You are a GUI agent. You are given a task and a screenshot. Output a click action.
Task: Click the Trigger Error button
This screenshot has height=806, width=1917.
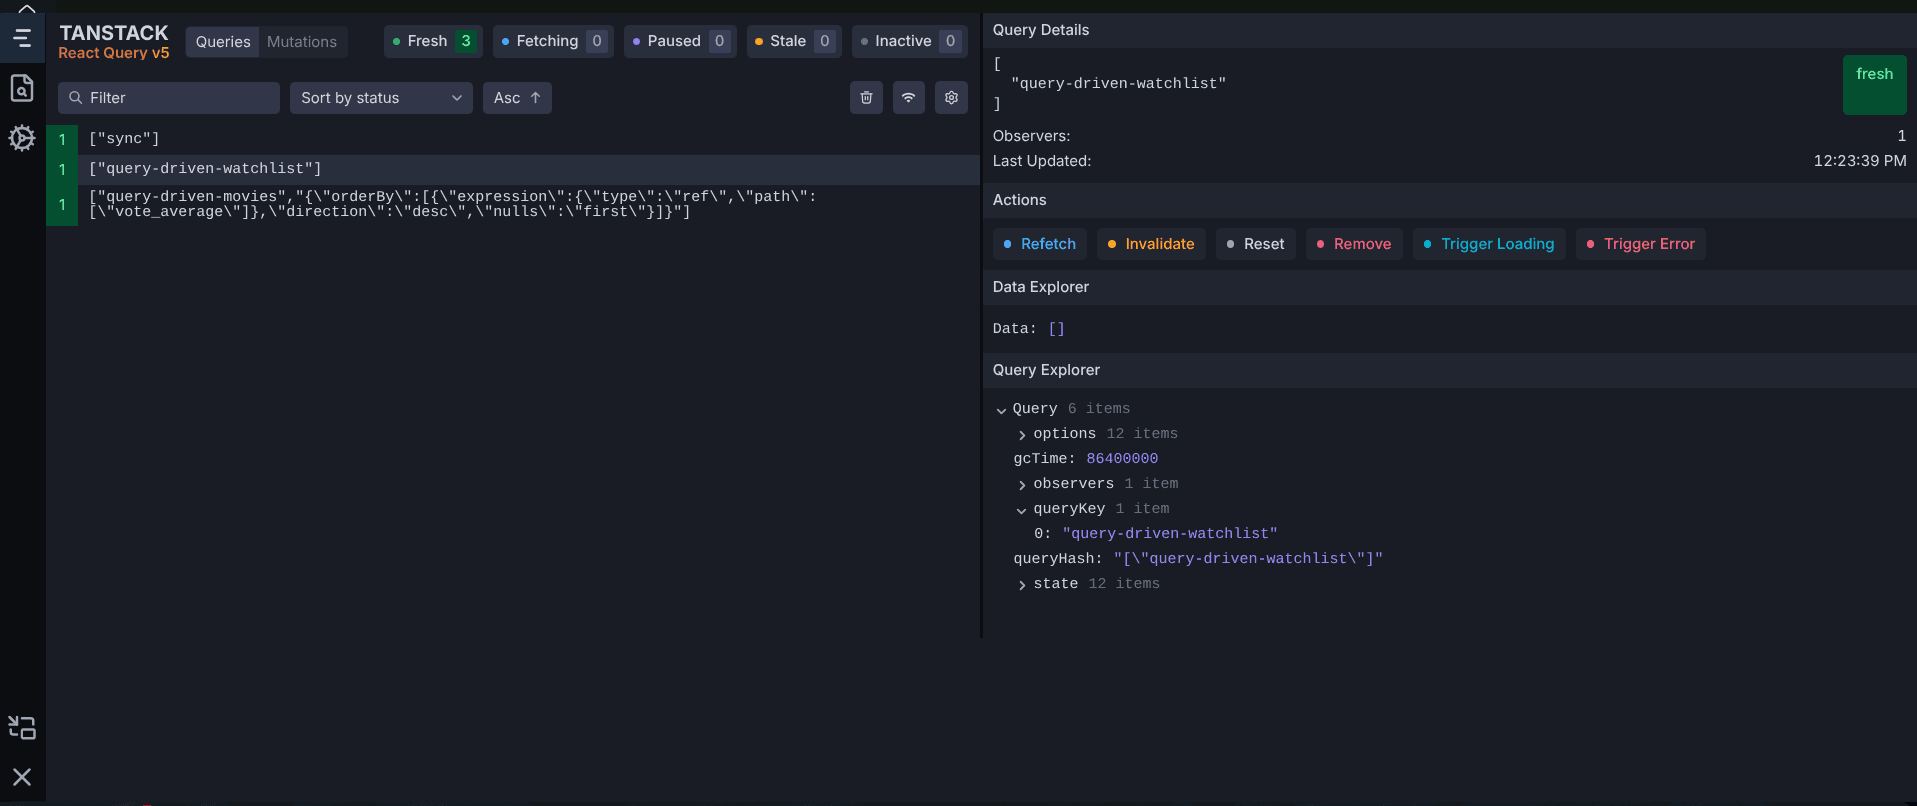click(x=1641, y=244)
